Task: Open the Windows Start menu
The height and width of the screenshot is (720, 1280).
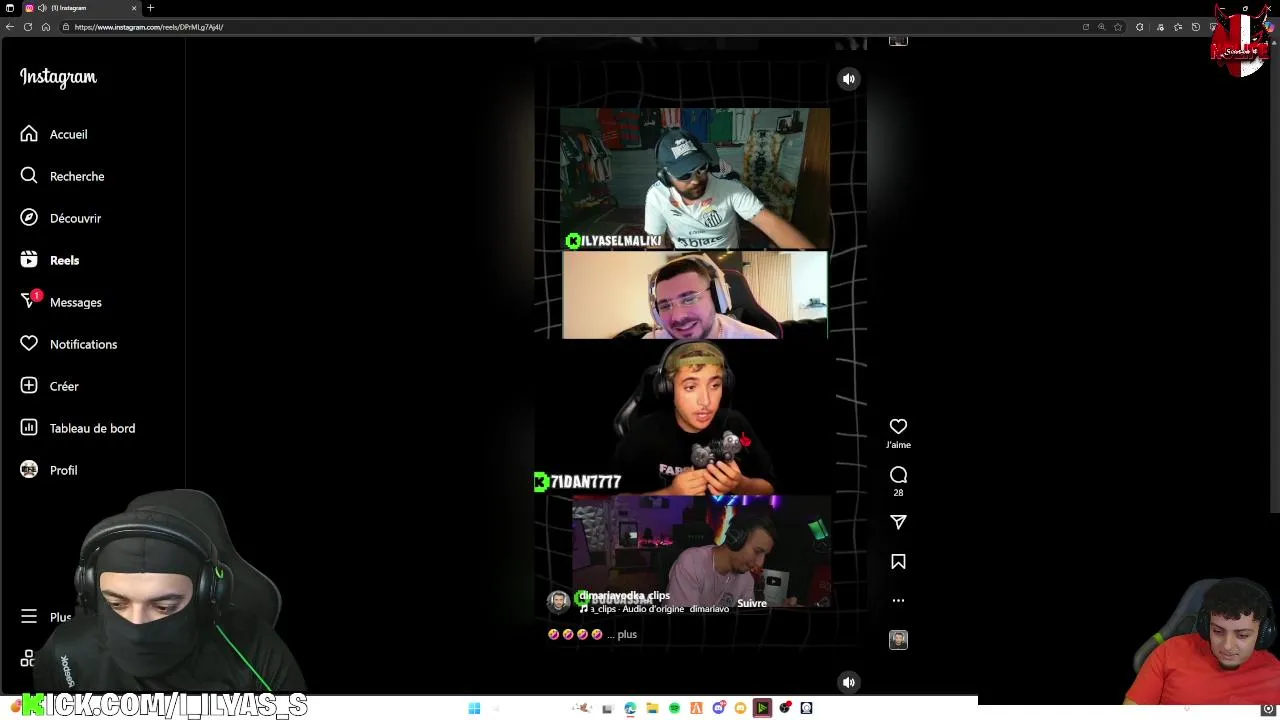Action: coord(474,708)
